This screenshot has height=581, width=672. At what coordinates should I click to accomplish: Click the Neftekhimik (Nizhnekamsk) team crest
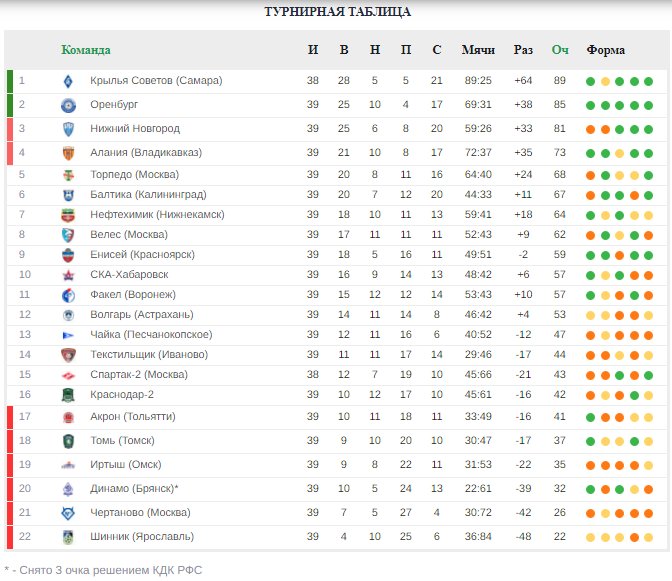click(x=68, y=215)
